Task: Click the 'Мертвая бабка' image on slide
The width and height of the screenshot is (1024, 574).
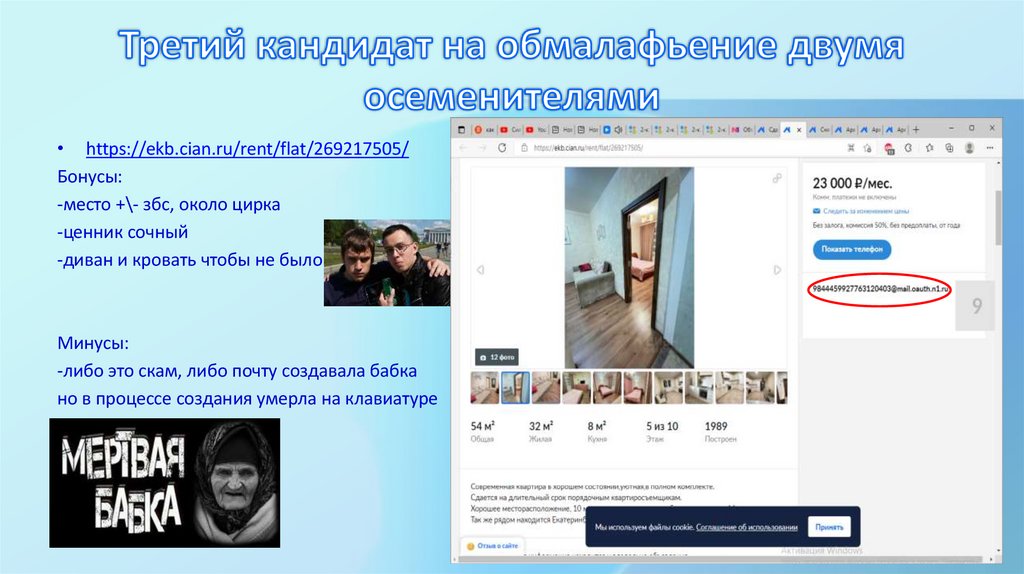Action: click(165, 483)
